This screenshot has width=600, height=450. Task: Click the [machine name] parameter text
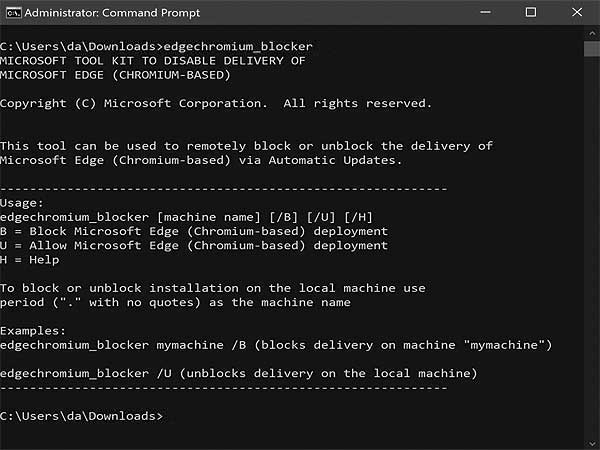pyautogui.click(x=209, y=217)
